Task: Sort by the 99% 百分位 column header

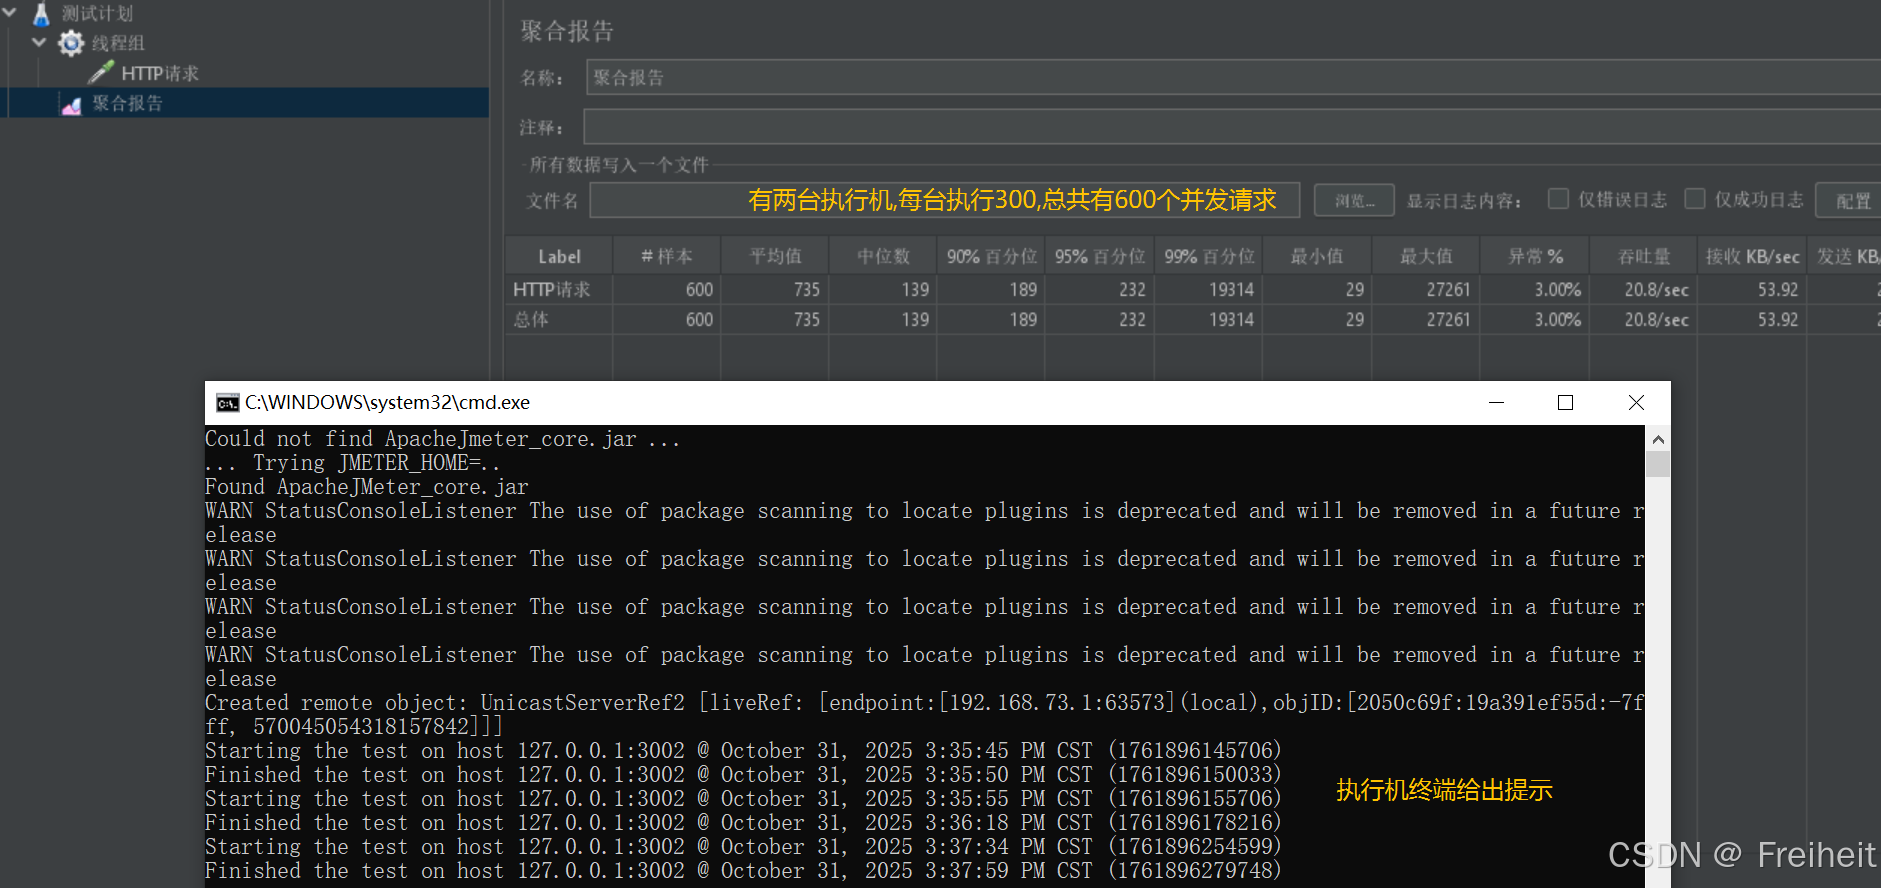Action: (x=1209, y=257)
